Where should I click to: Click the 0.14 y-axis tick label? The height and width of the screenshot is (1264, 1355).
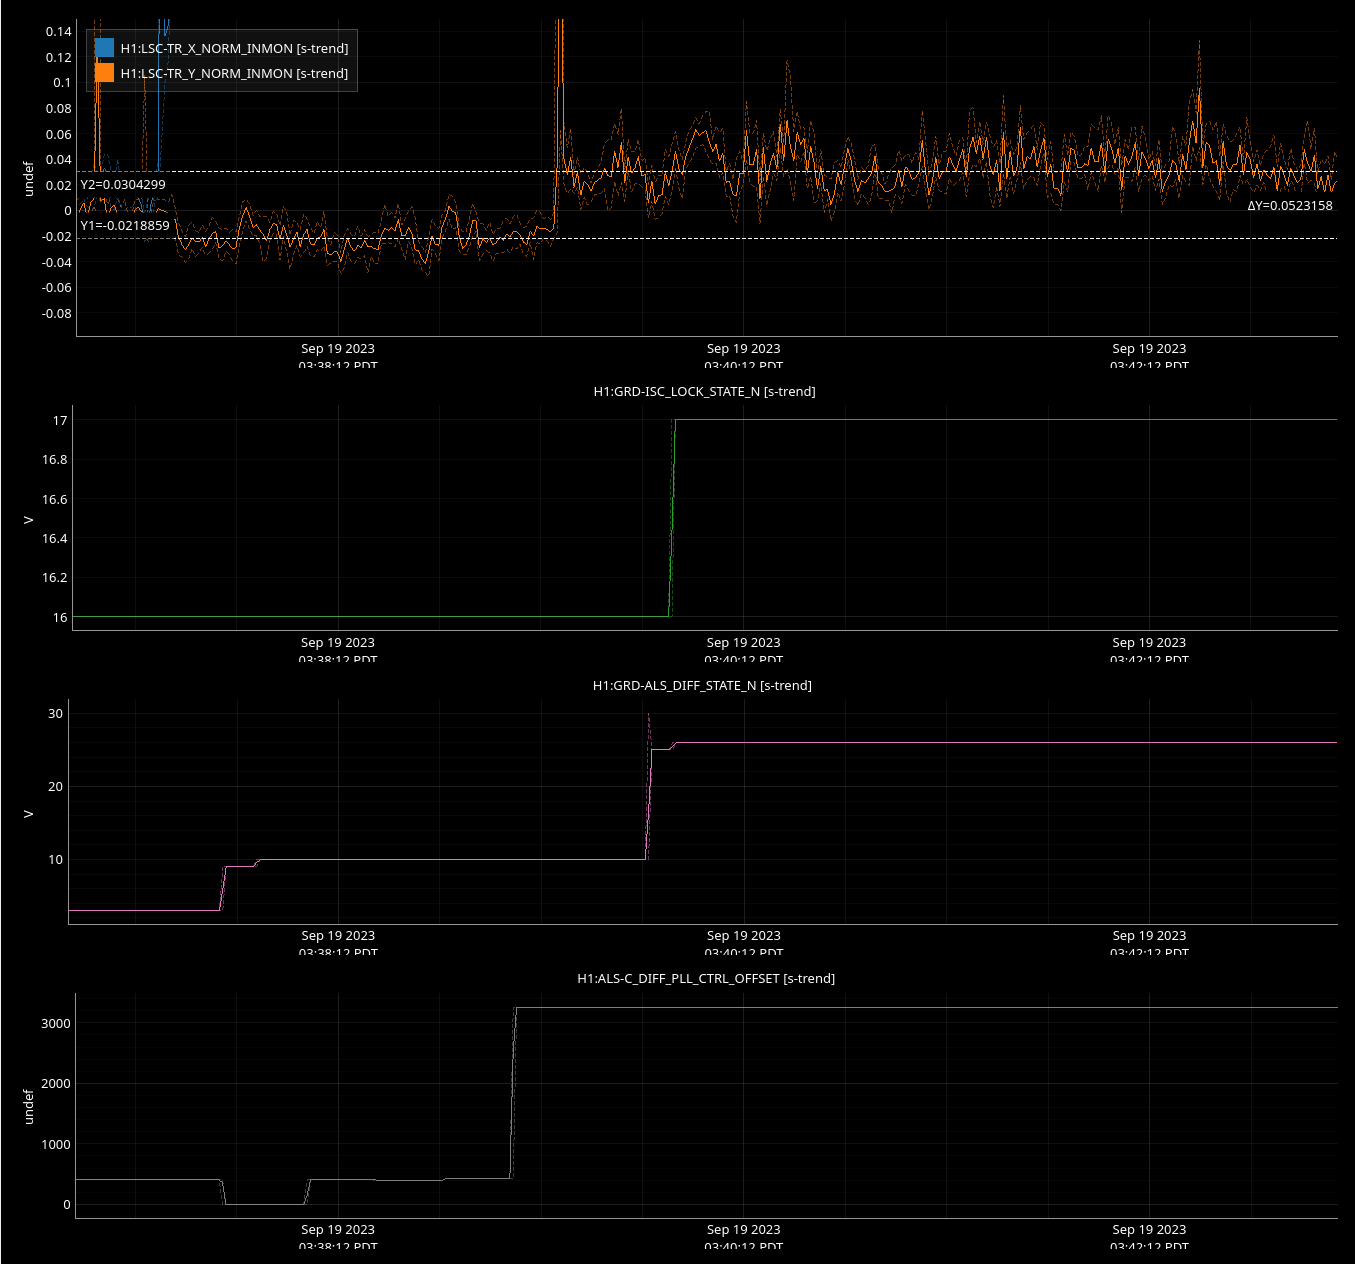click(x=59, y=32)
